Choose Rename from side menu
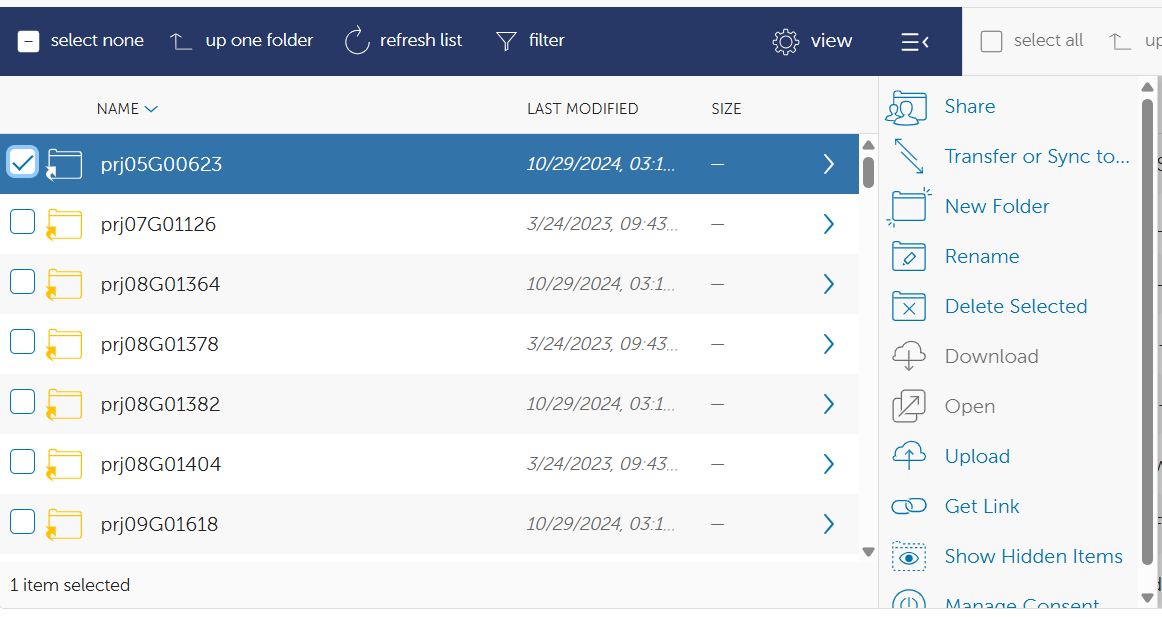Image resolution: width=1162 pixels, height=617 pixels. point(982,256)
